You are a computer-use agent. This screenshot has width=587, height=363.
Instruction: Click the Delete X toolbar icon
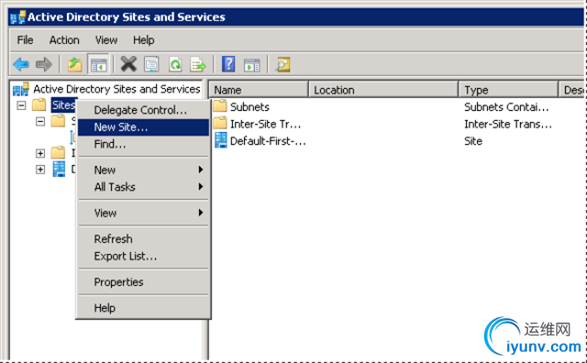click(128, 64)
